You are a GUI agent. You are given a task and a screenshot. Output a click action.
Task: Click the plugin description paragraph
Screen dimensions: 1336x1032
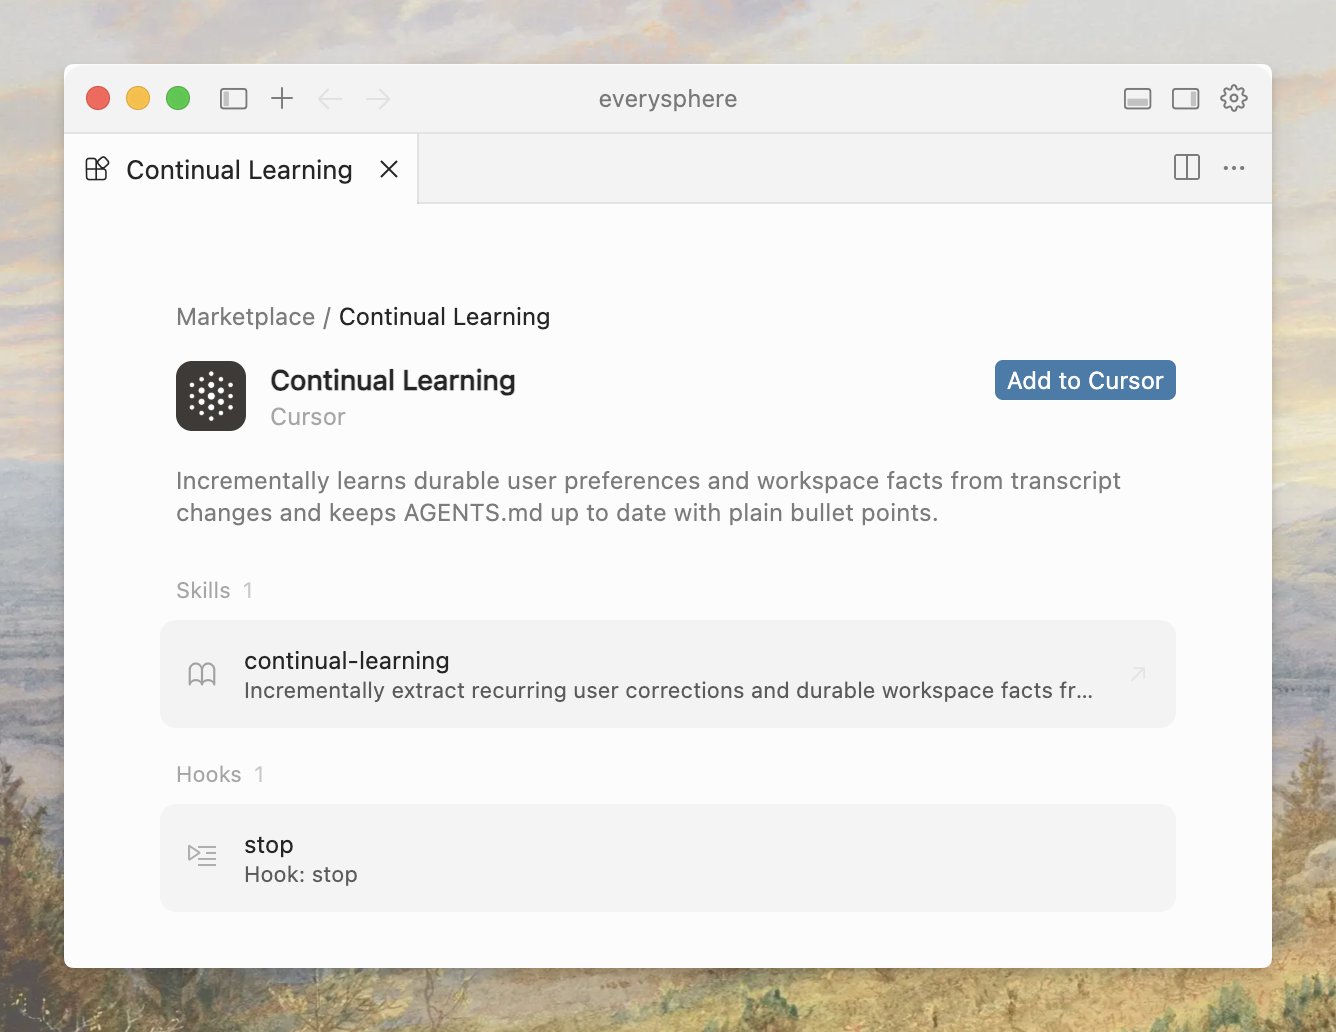click(x=648, y=496)
